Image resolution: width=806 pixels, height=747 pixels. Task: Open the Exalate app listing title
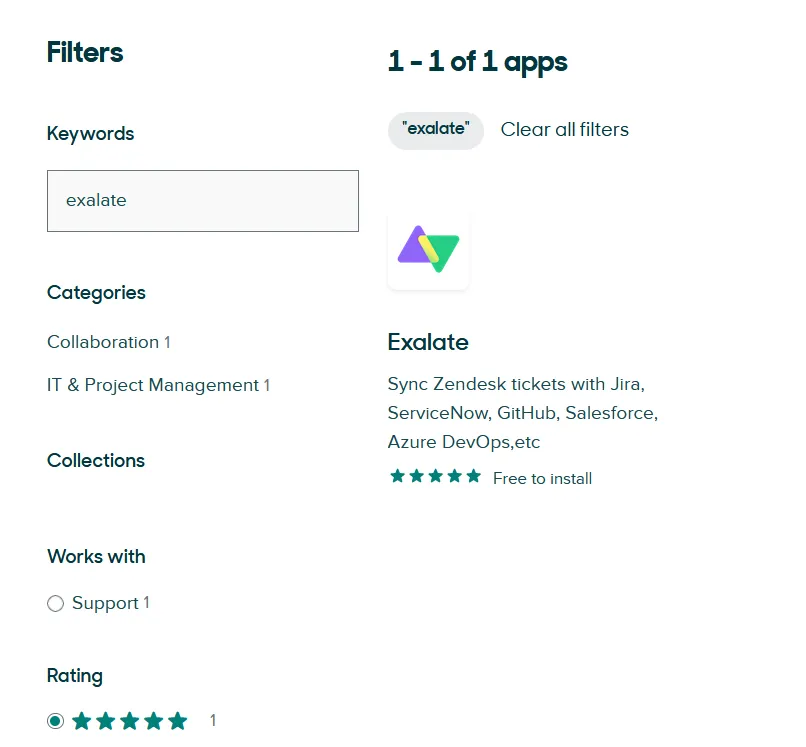(428, 343)
